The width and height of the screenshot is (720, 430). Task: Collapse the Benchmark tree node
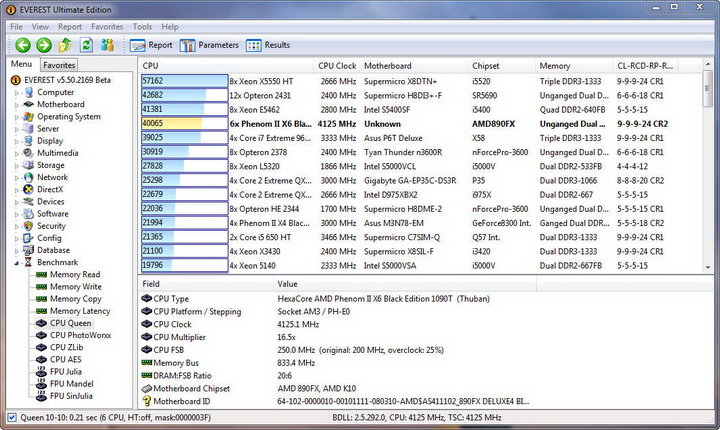[17, 263]
